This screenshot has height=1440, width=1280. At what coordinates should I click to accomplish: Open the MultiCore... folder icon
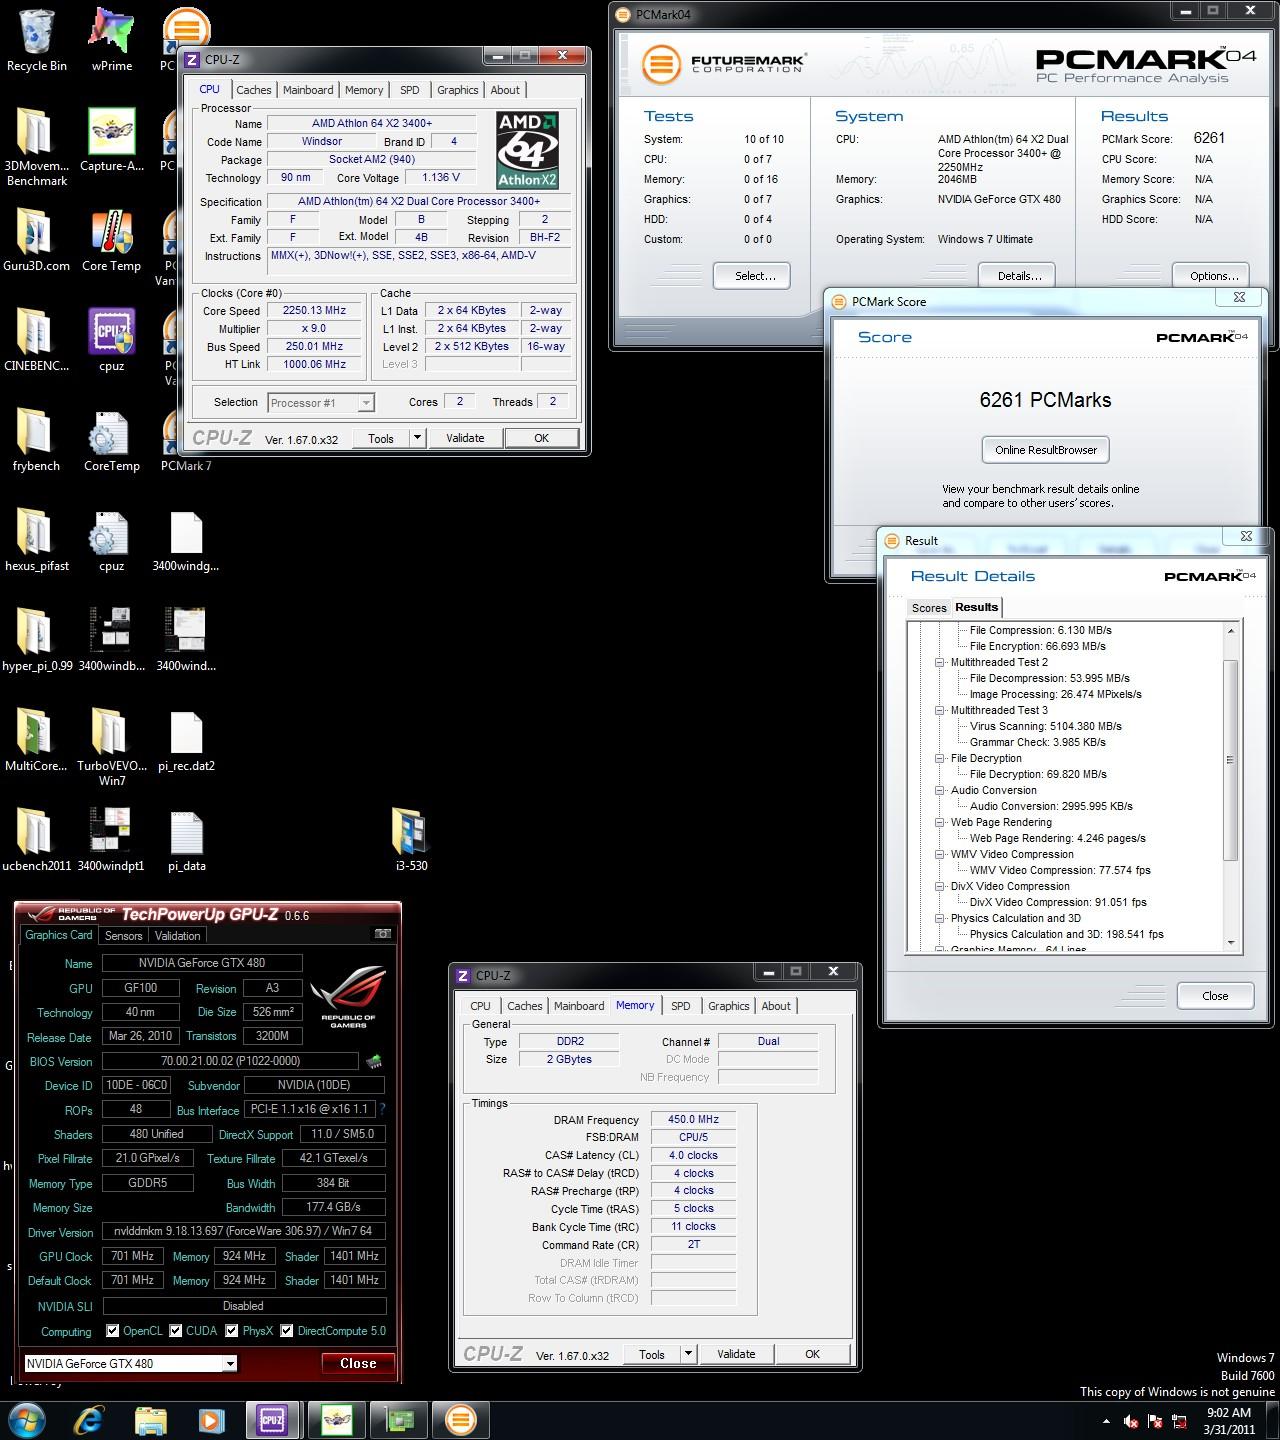pyautogui.click(x=36, y=740)
